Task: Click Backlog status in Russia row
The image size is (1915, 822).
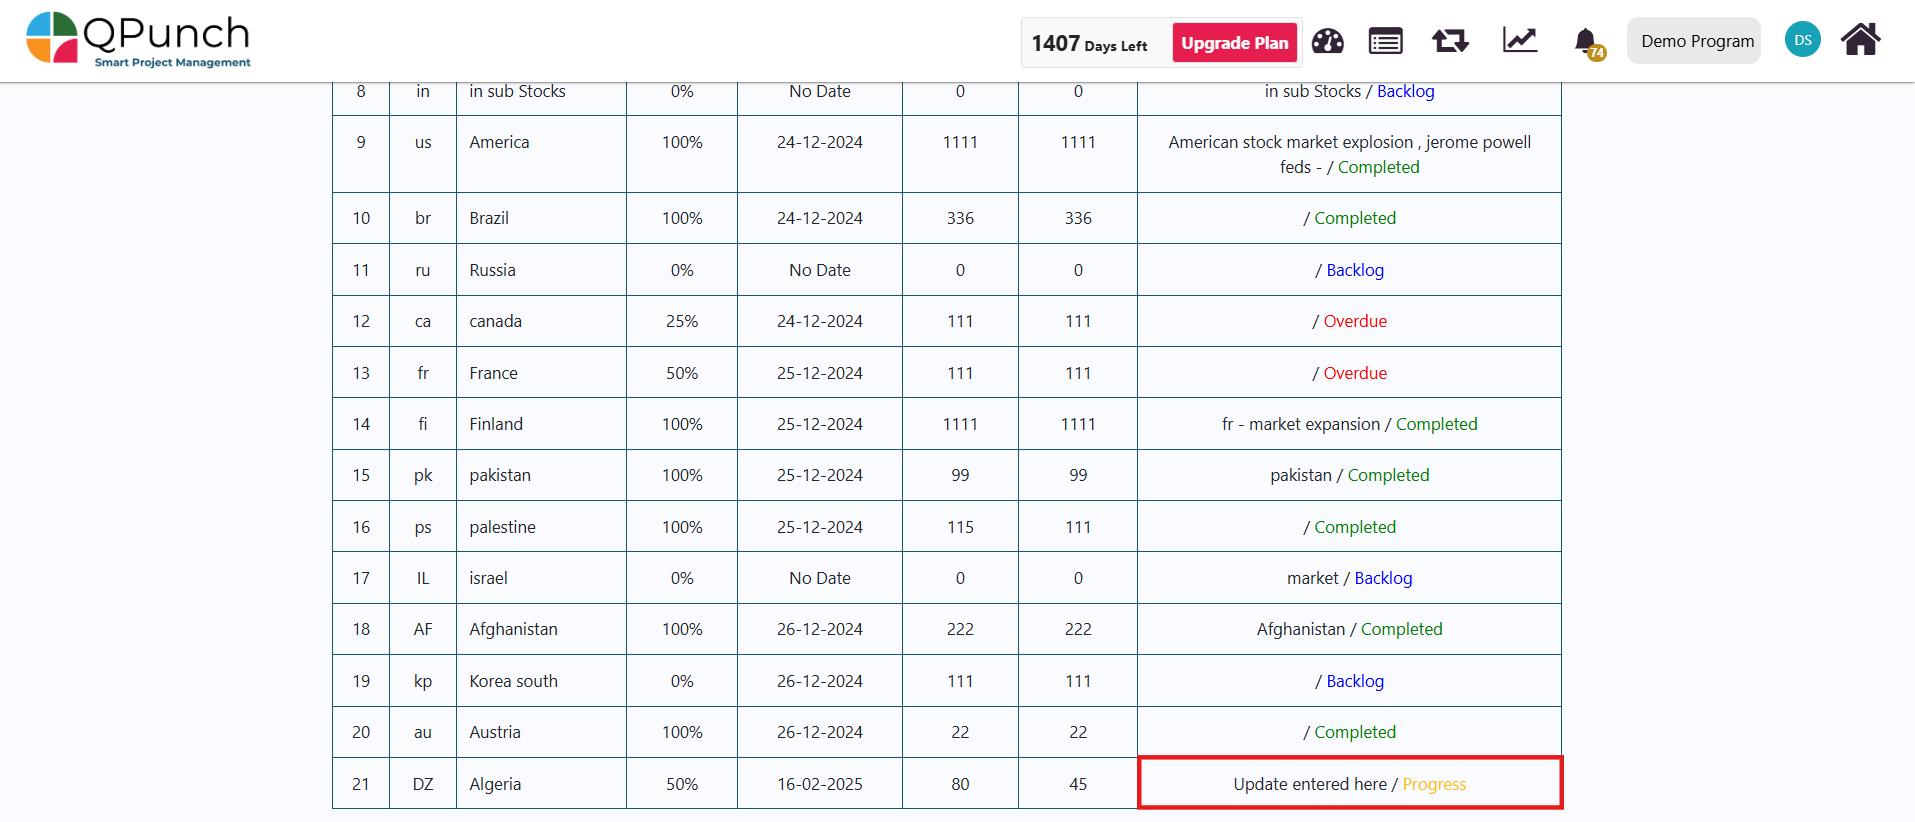Action: pyautogui.click(x=1355, y=270)
